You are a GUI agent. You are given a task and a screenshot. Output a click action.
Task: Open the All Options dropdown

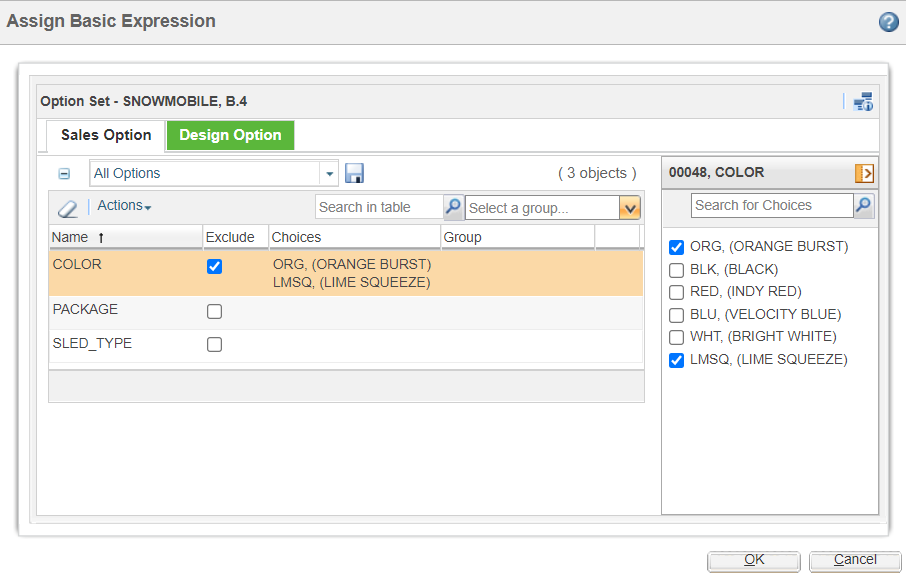(329, 173)
